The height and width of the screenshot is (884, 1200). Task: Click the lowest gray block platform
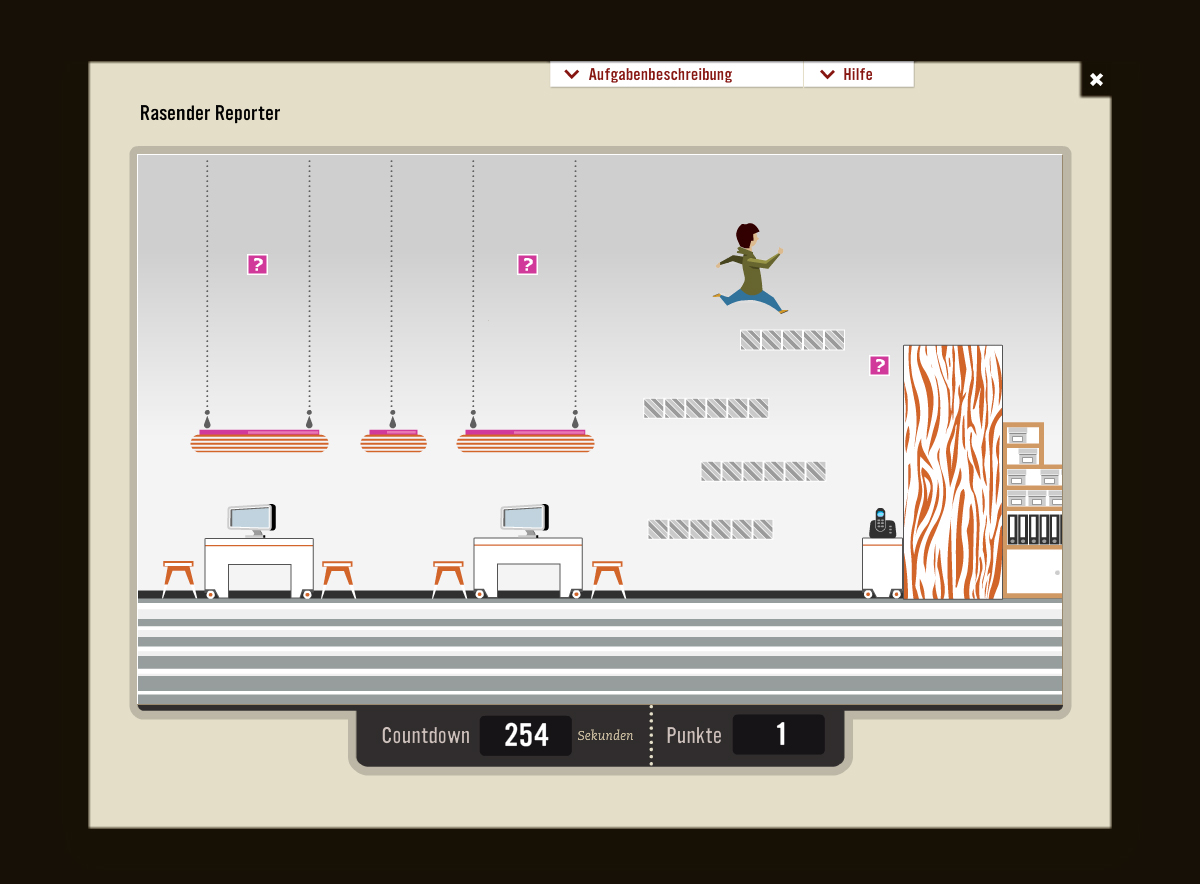click(710, 529)
